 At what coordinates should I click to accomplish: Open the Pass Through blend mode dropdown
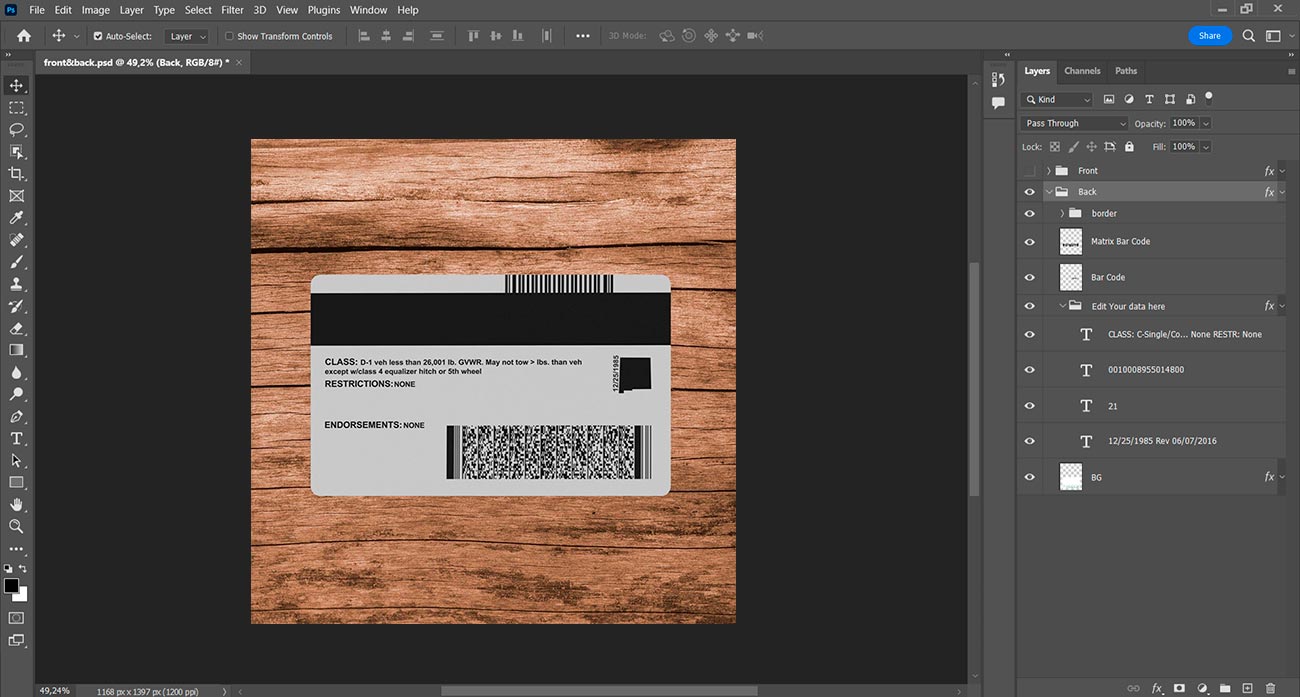[1074, 123]
